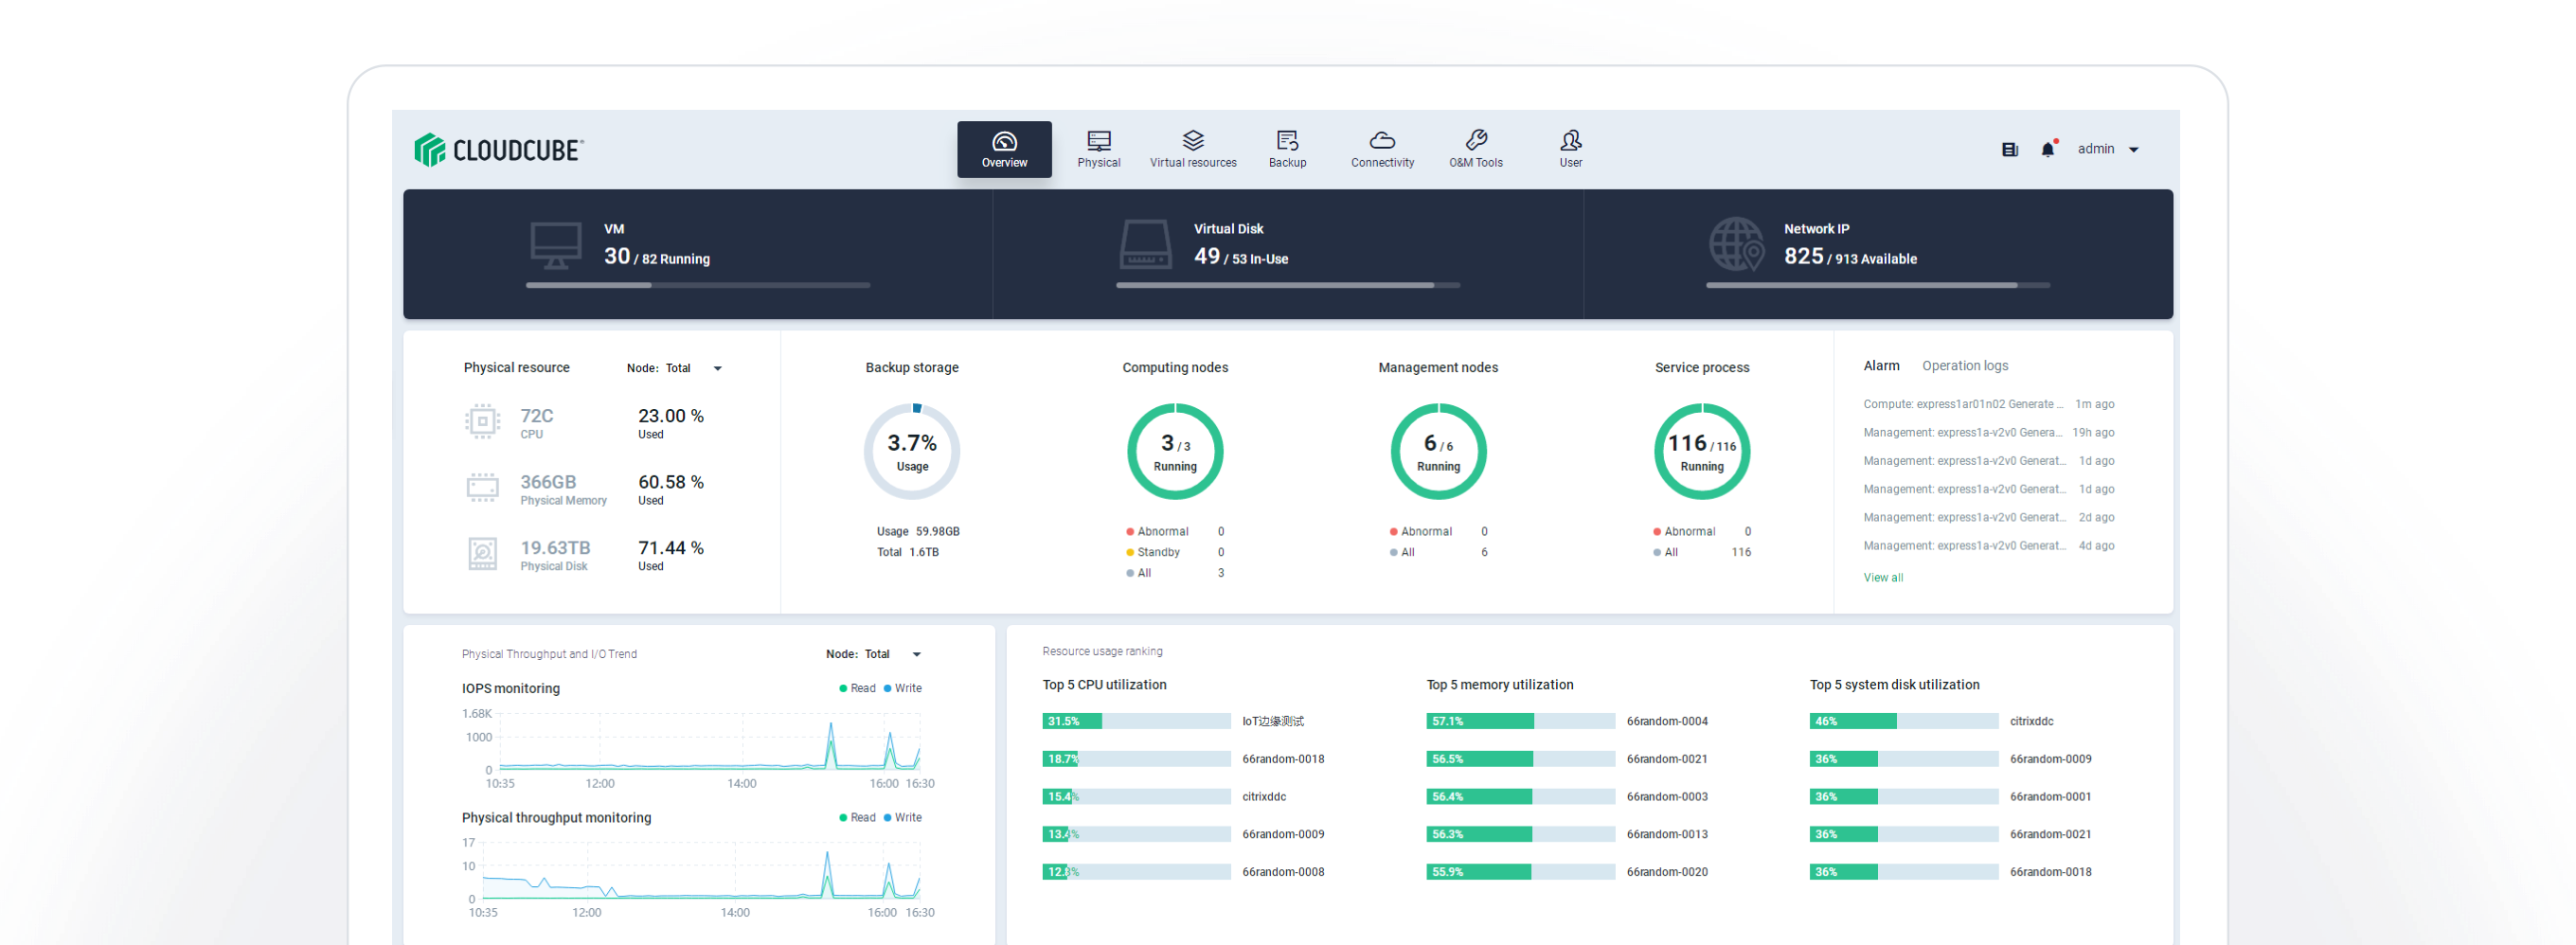Screen dimensions: 2576x945
Task: Expand the admin account dropdown
Action: [x=2108, y=149]
